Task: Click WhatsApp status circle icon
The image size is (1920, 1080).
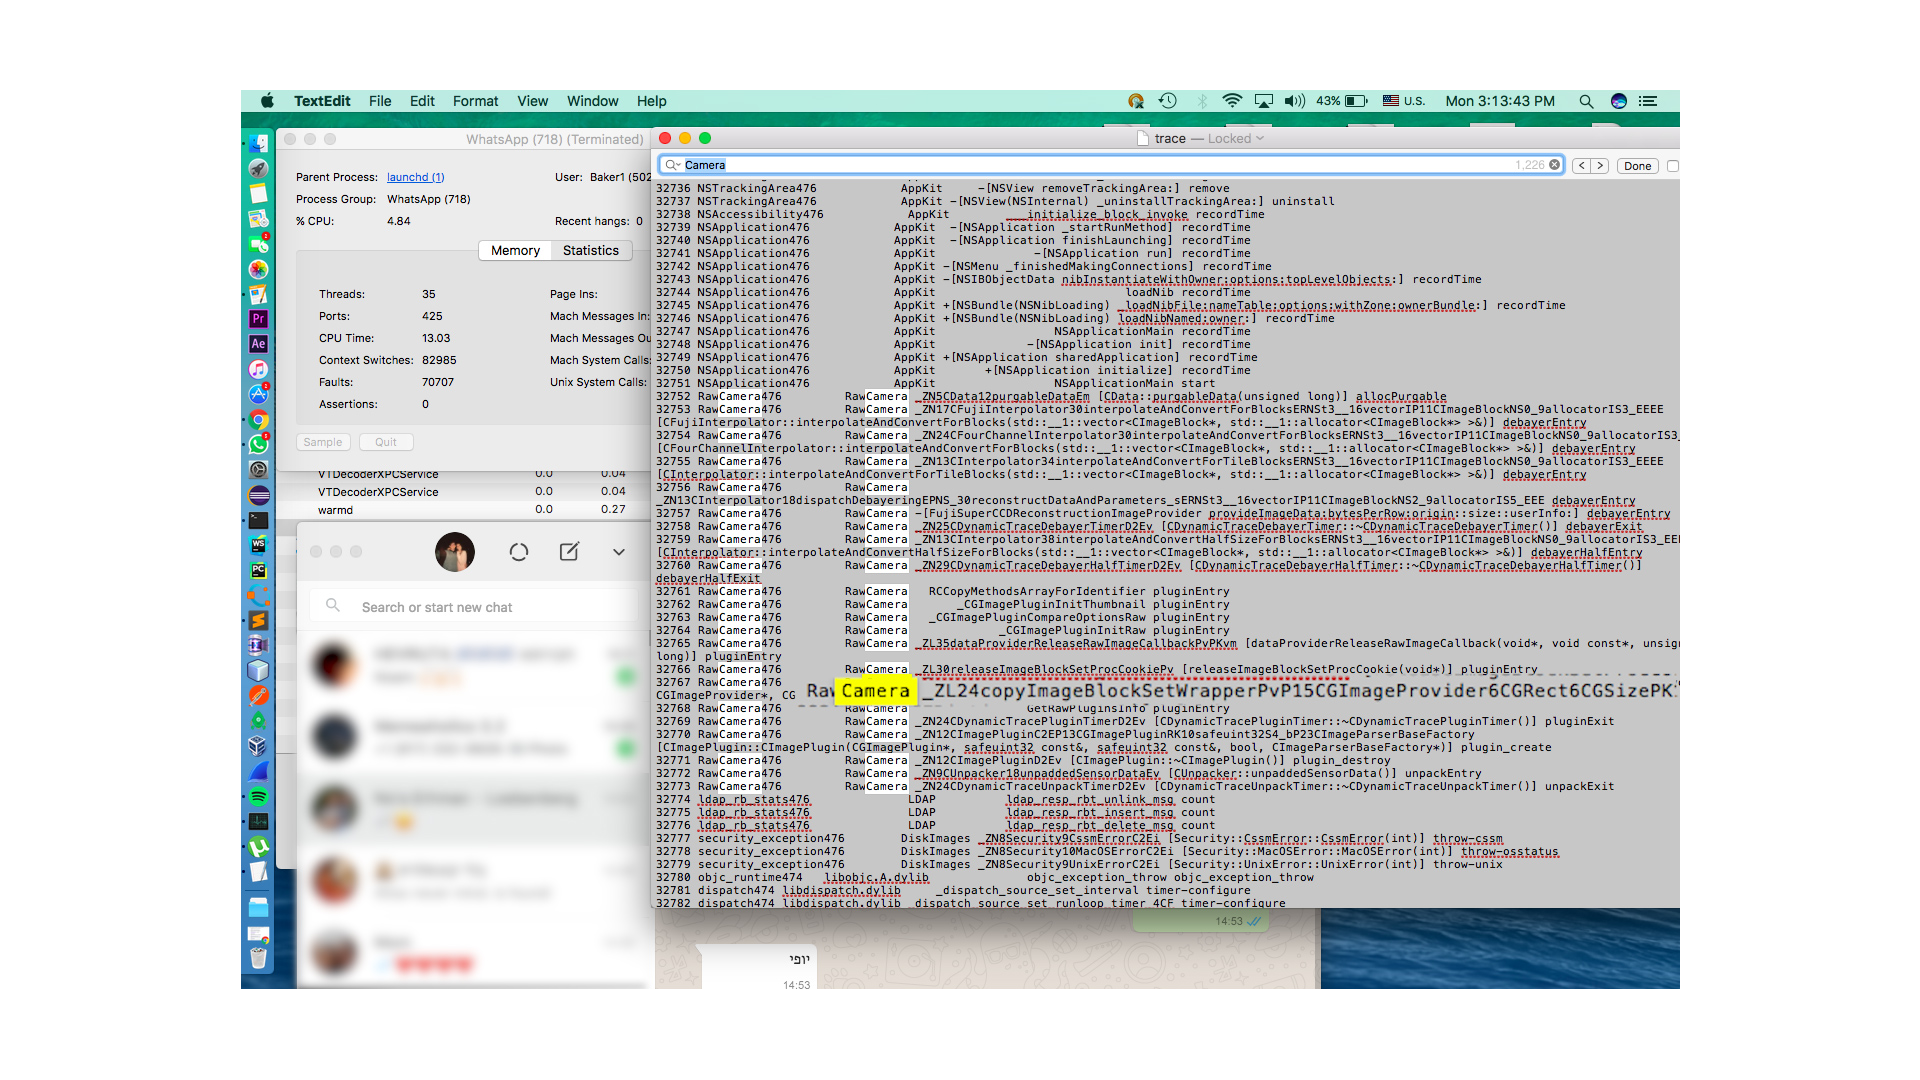Action: click(518, 552)
